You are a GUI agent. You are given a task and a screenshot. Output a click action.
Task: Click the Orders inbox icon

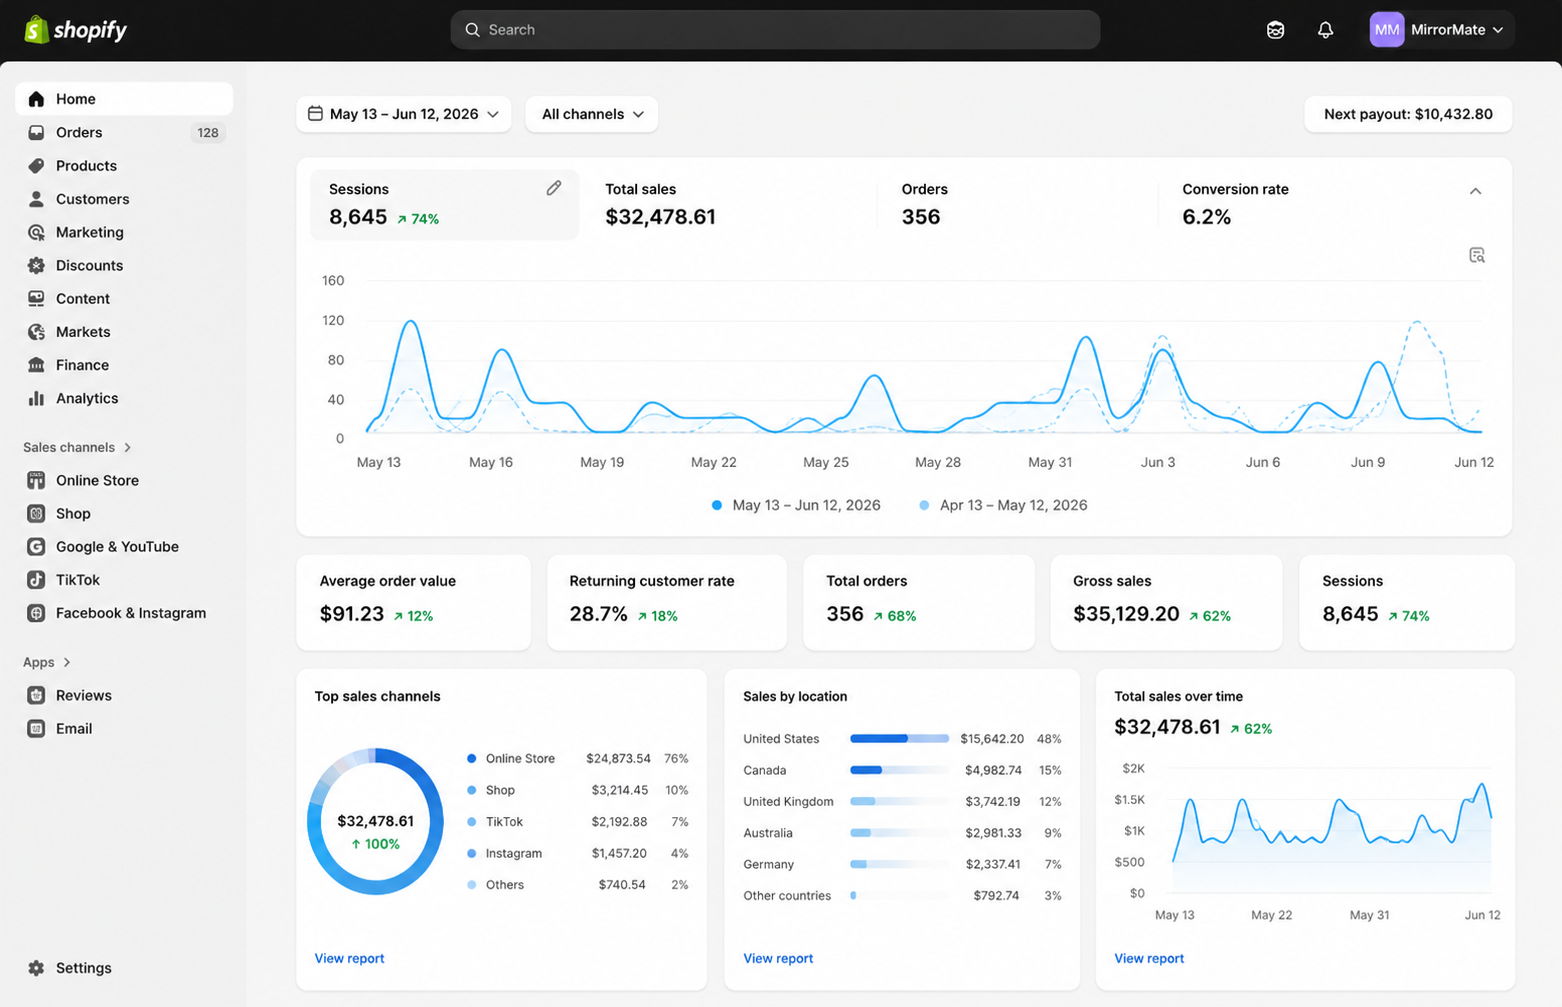[36, 132]
